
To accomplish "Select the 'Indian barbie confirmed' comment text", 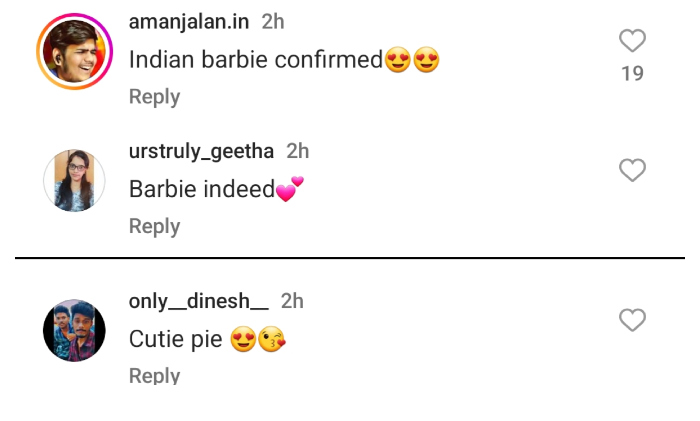I will coord(255,60).
